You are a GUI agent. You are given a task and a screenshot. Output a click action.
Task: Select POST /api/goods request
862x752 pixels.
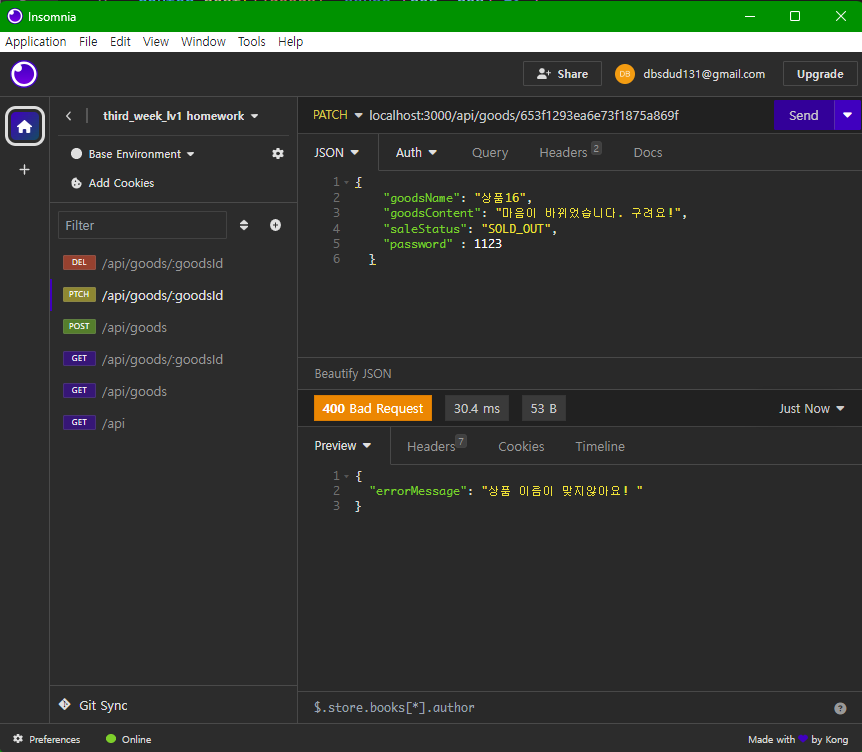click(x=173, y=327)
